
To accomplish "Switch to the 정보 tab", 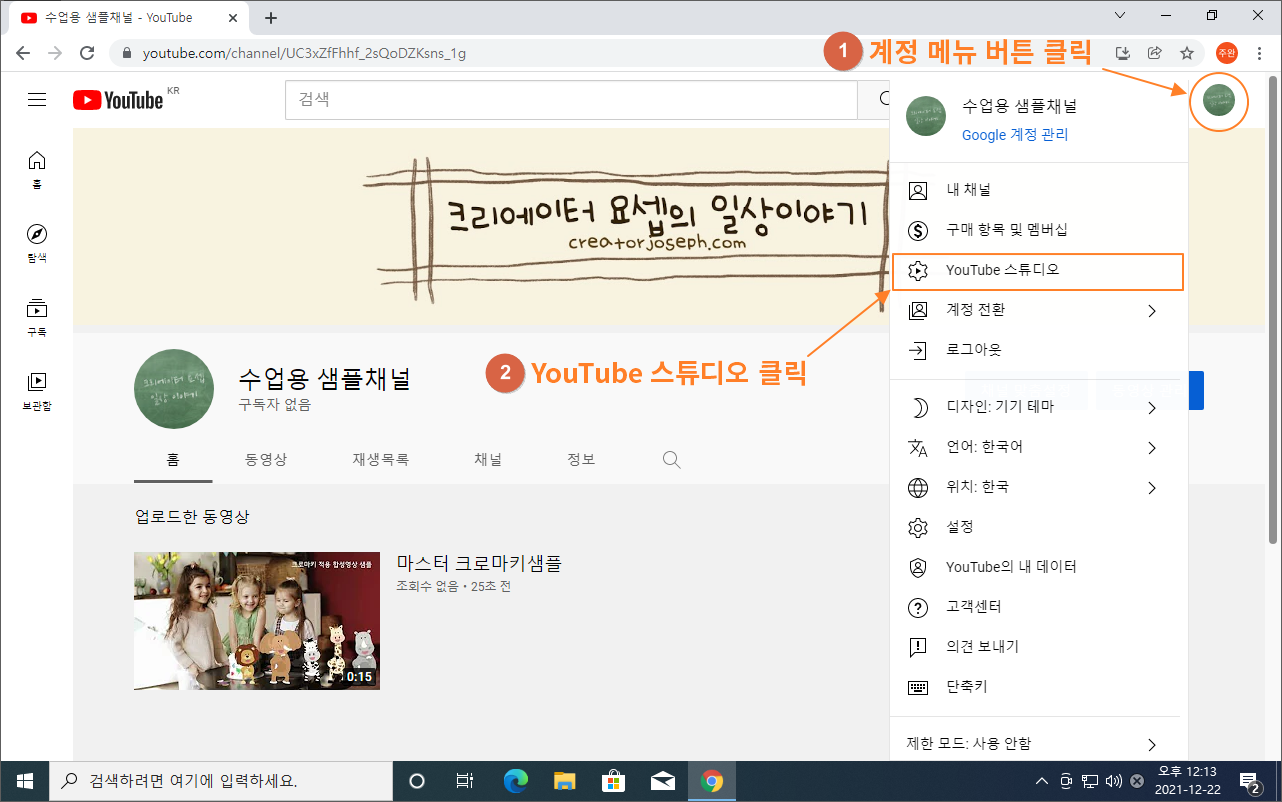I will tap(581, 460).
